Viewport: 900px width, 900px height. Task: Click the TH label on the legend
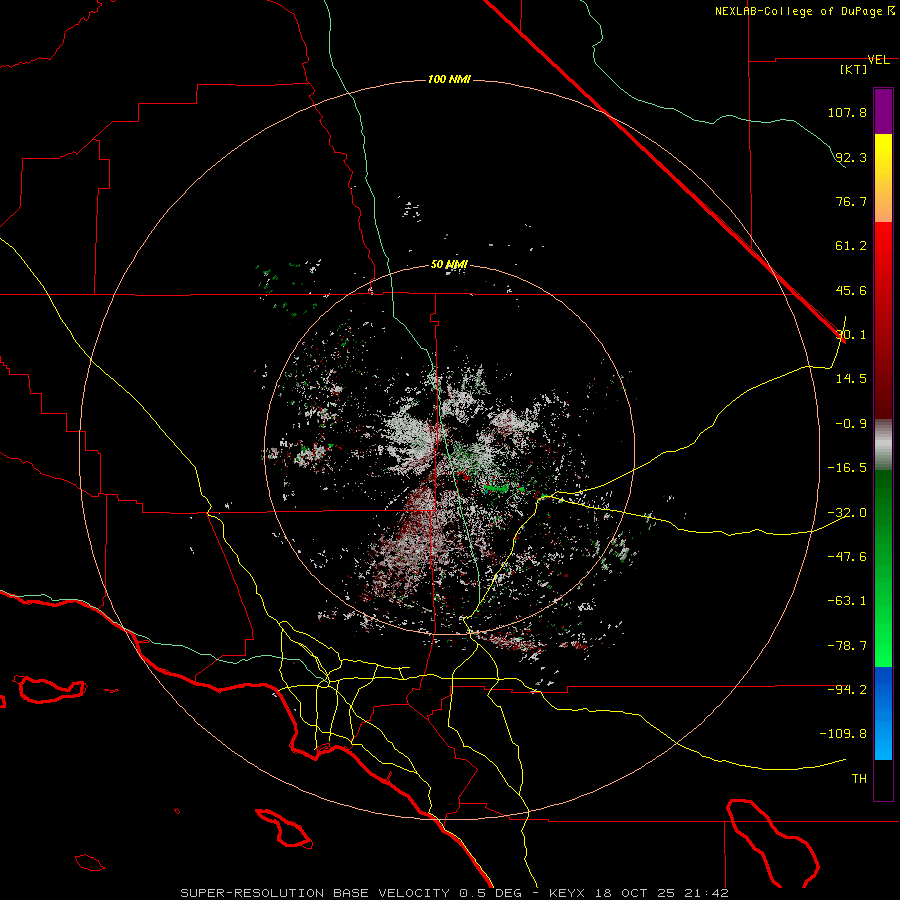tap(859, 779)
